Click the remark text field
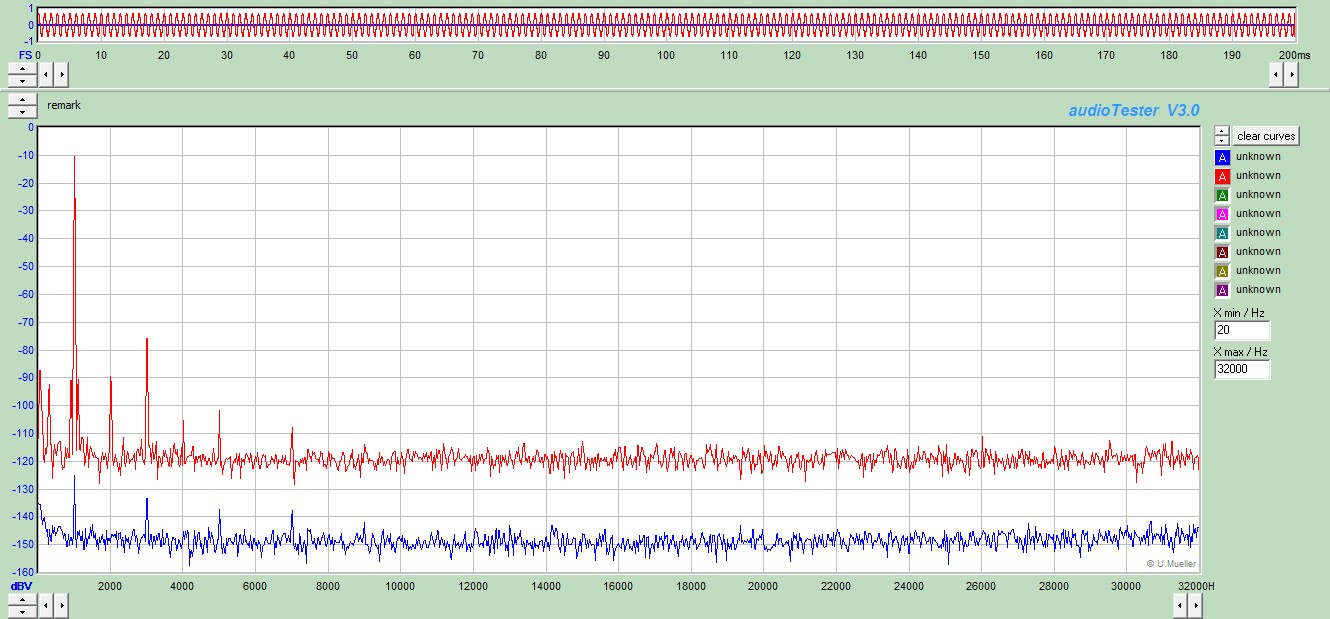Viewport: 1330px width, 619px height. (x=64, y=105)
